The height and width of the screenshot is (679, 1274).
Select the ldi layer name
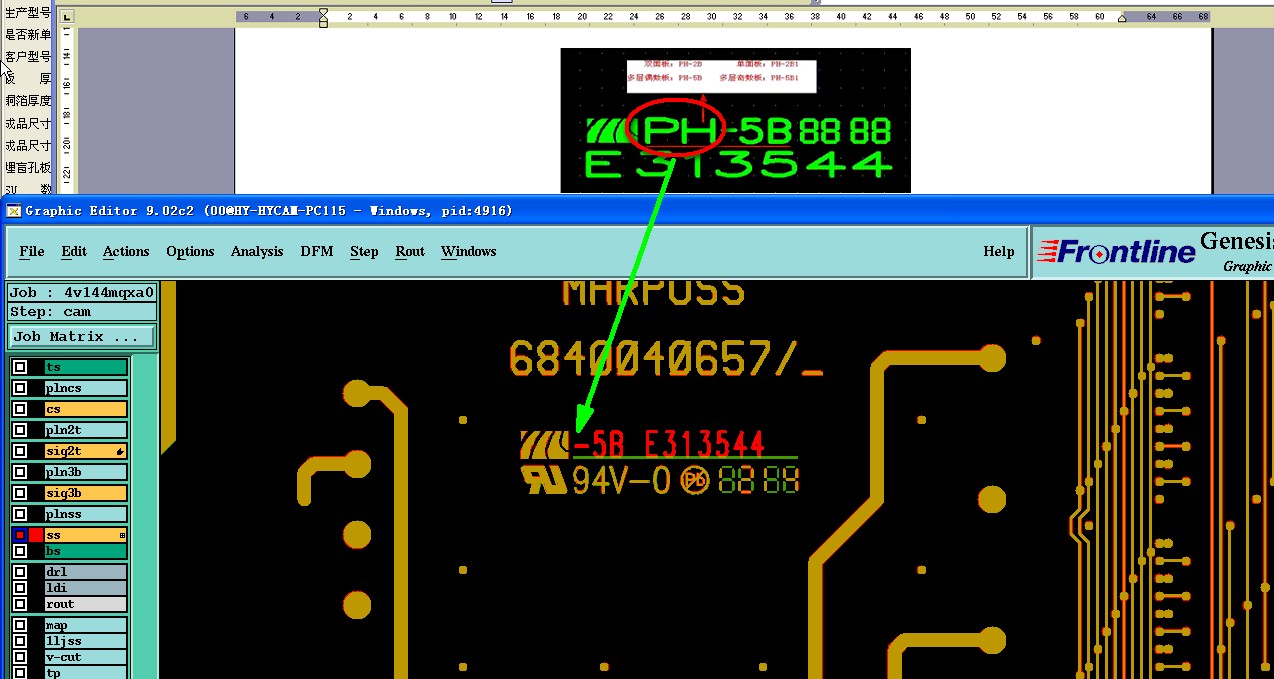[x=86, y=588]
